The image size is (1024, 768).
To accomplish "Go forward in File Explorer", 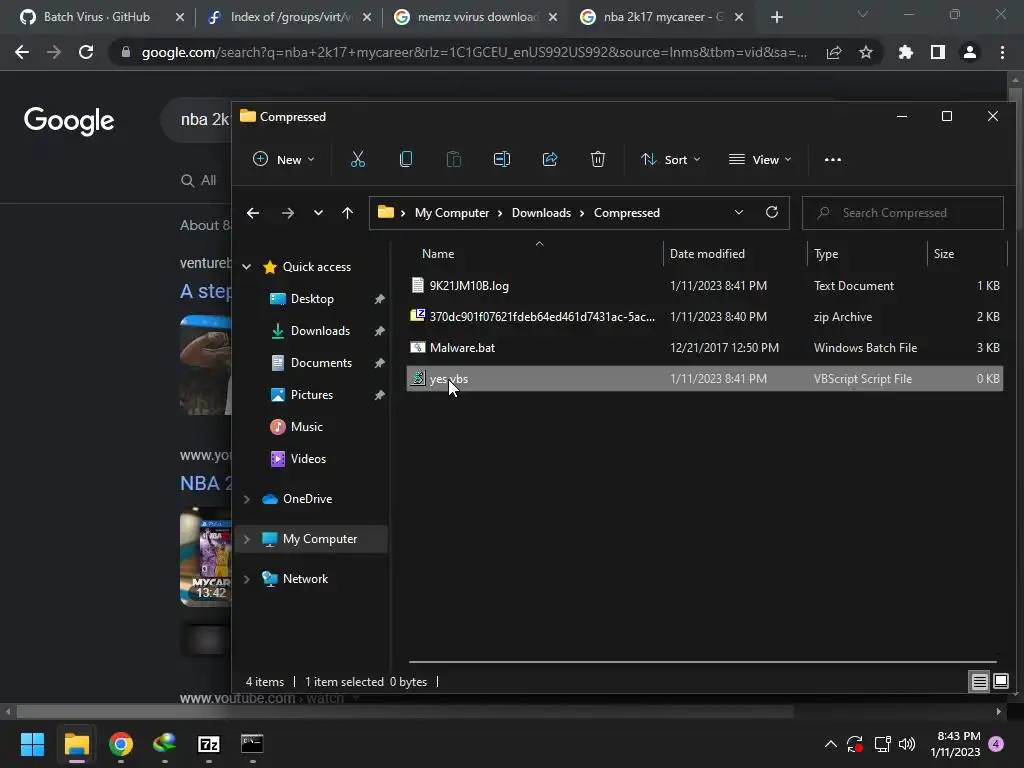I will click(287, 213).
